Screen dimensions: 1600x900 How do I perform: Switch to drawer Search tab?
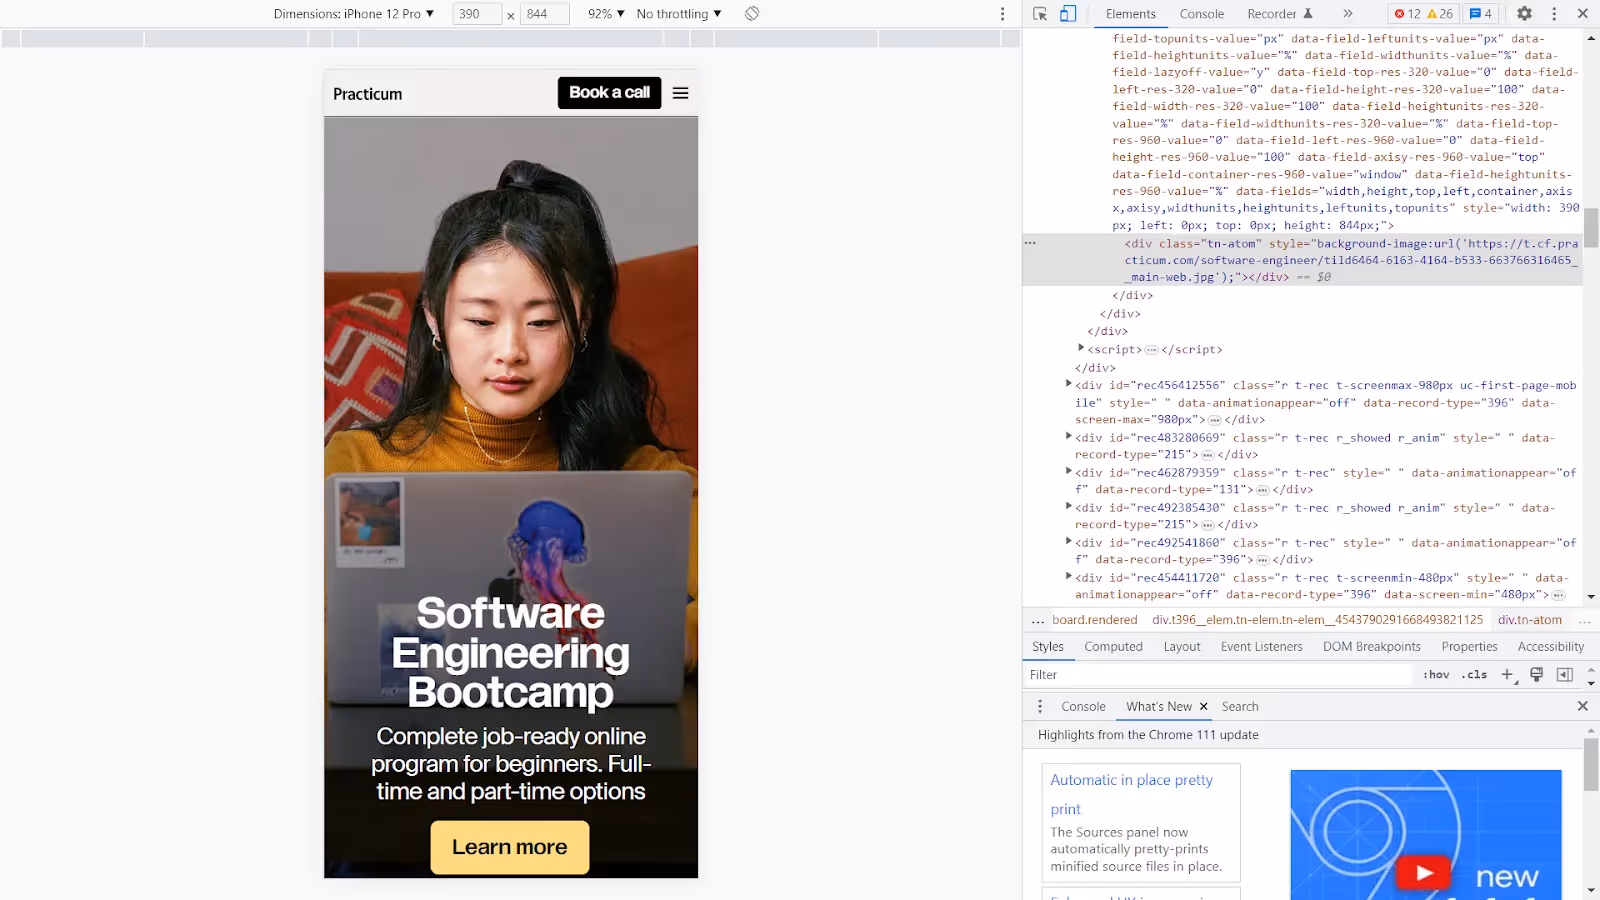(1240, 706)
